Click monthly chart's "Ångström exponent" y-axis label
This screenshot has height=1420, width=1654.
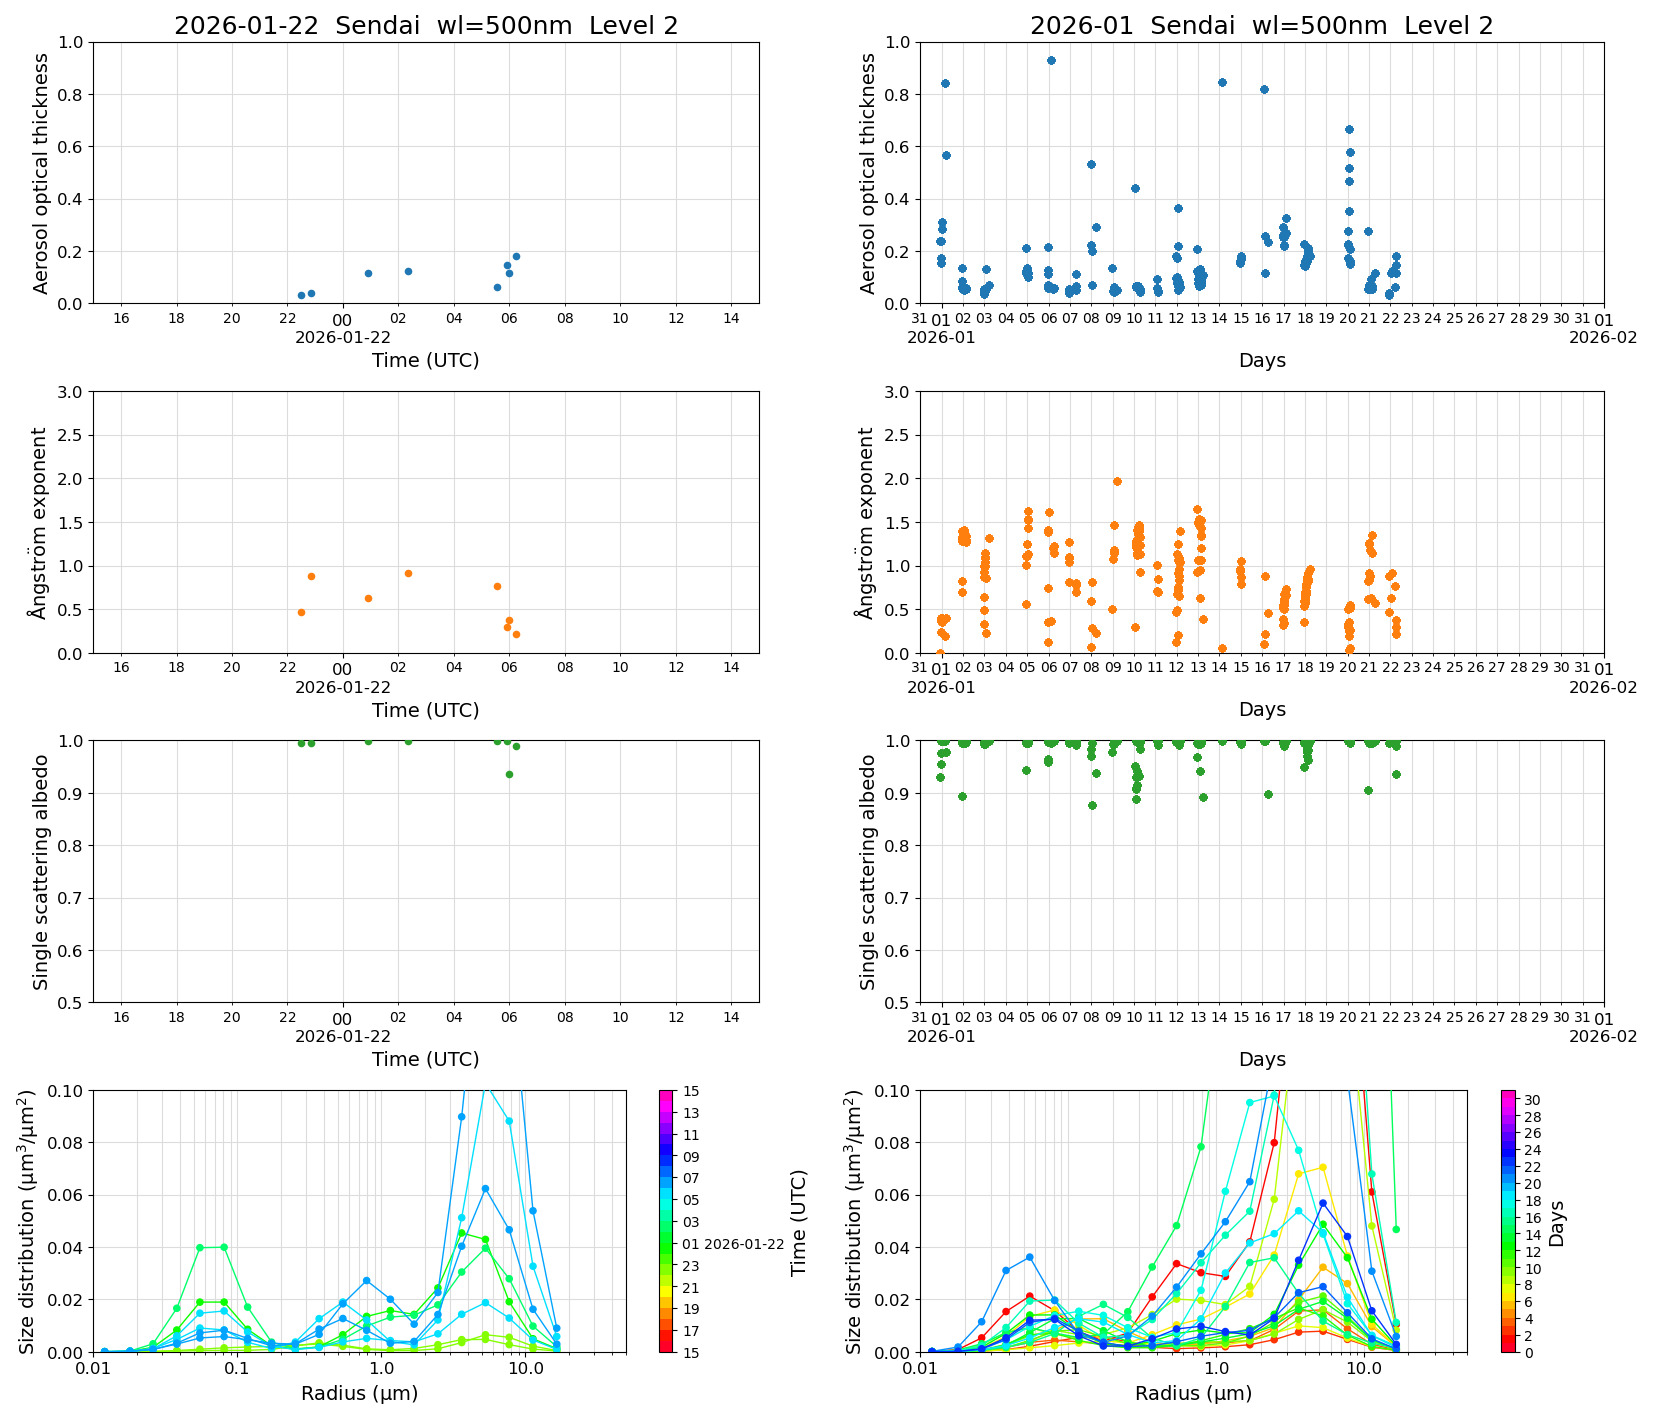pos(868,522)
